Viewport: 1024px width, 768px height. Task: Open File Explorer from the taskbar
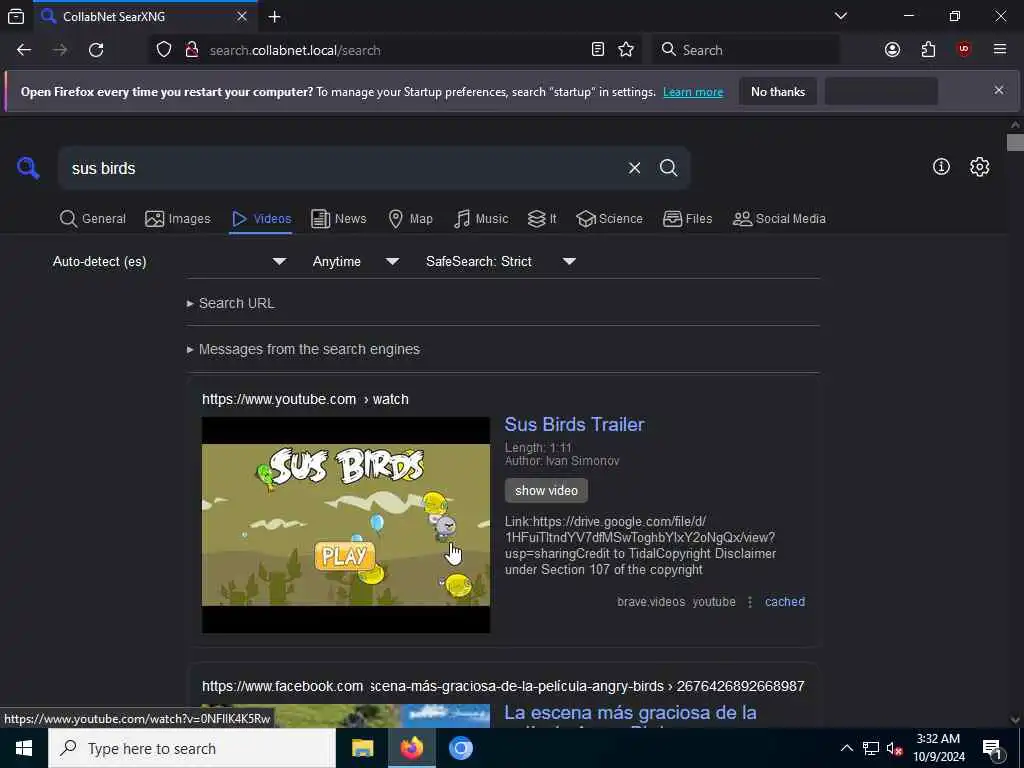362,748
